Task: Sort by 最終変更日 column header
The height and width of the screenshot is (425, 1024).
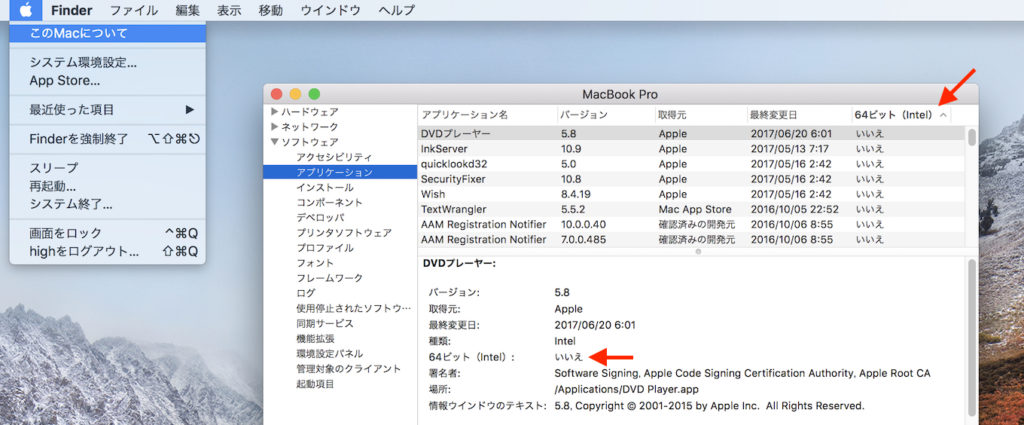Action: pyautogui.click(x=800, y=115)
